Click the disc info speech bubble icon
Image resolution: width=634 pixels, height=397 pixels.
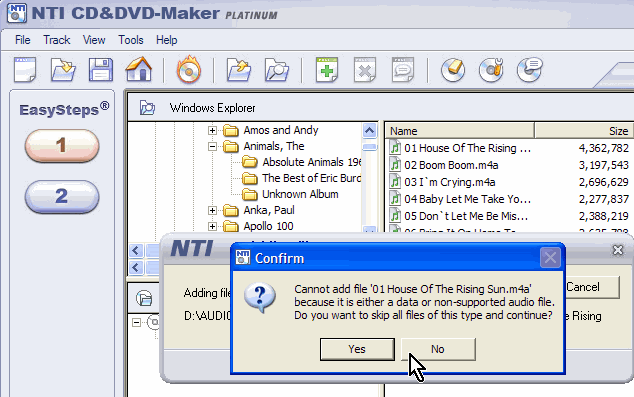(x=529, y=70)
